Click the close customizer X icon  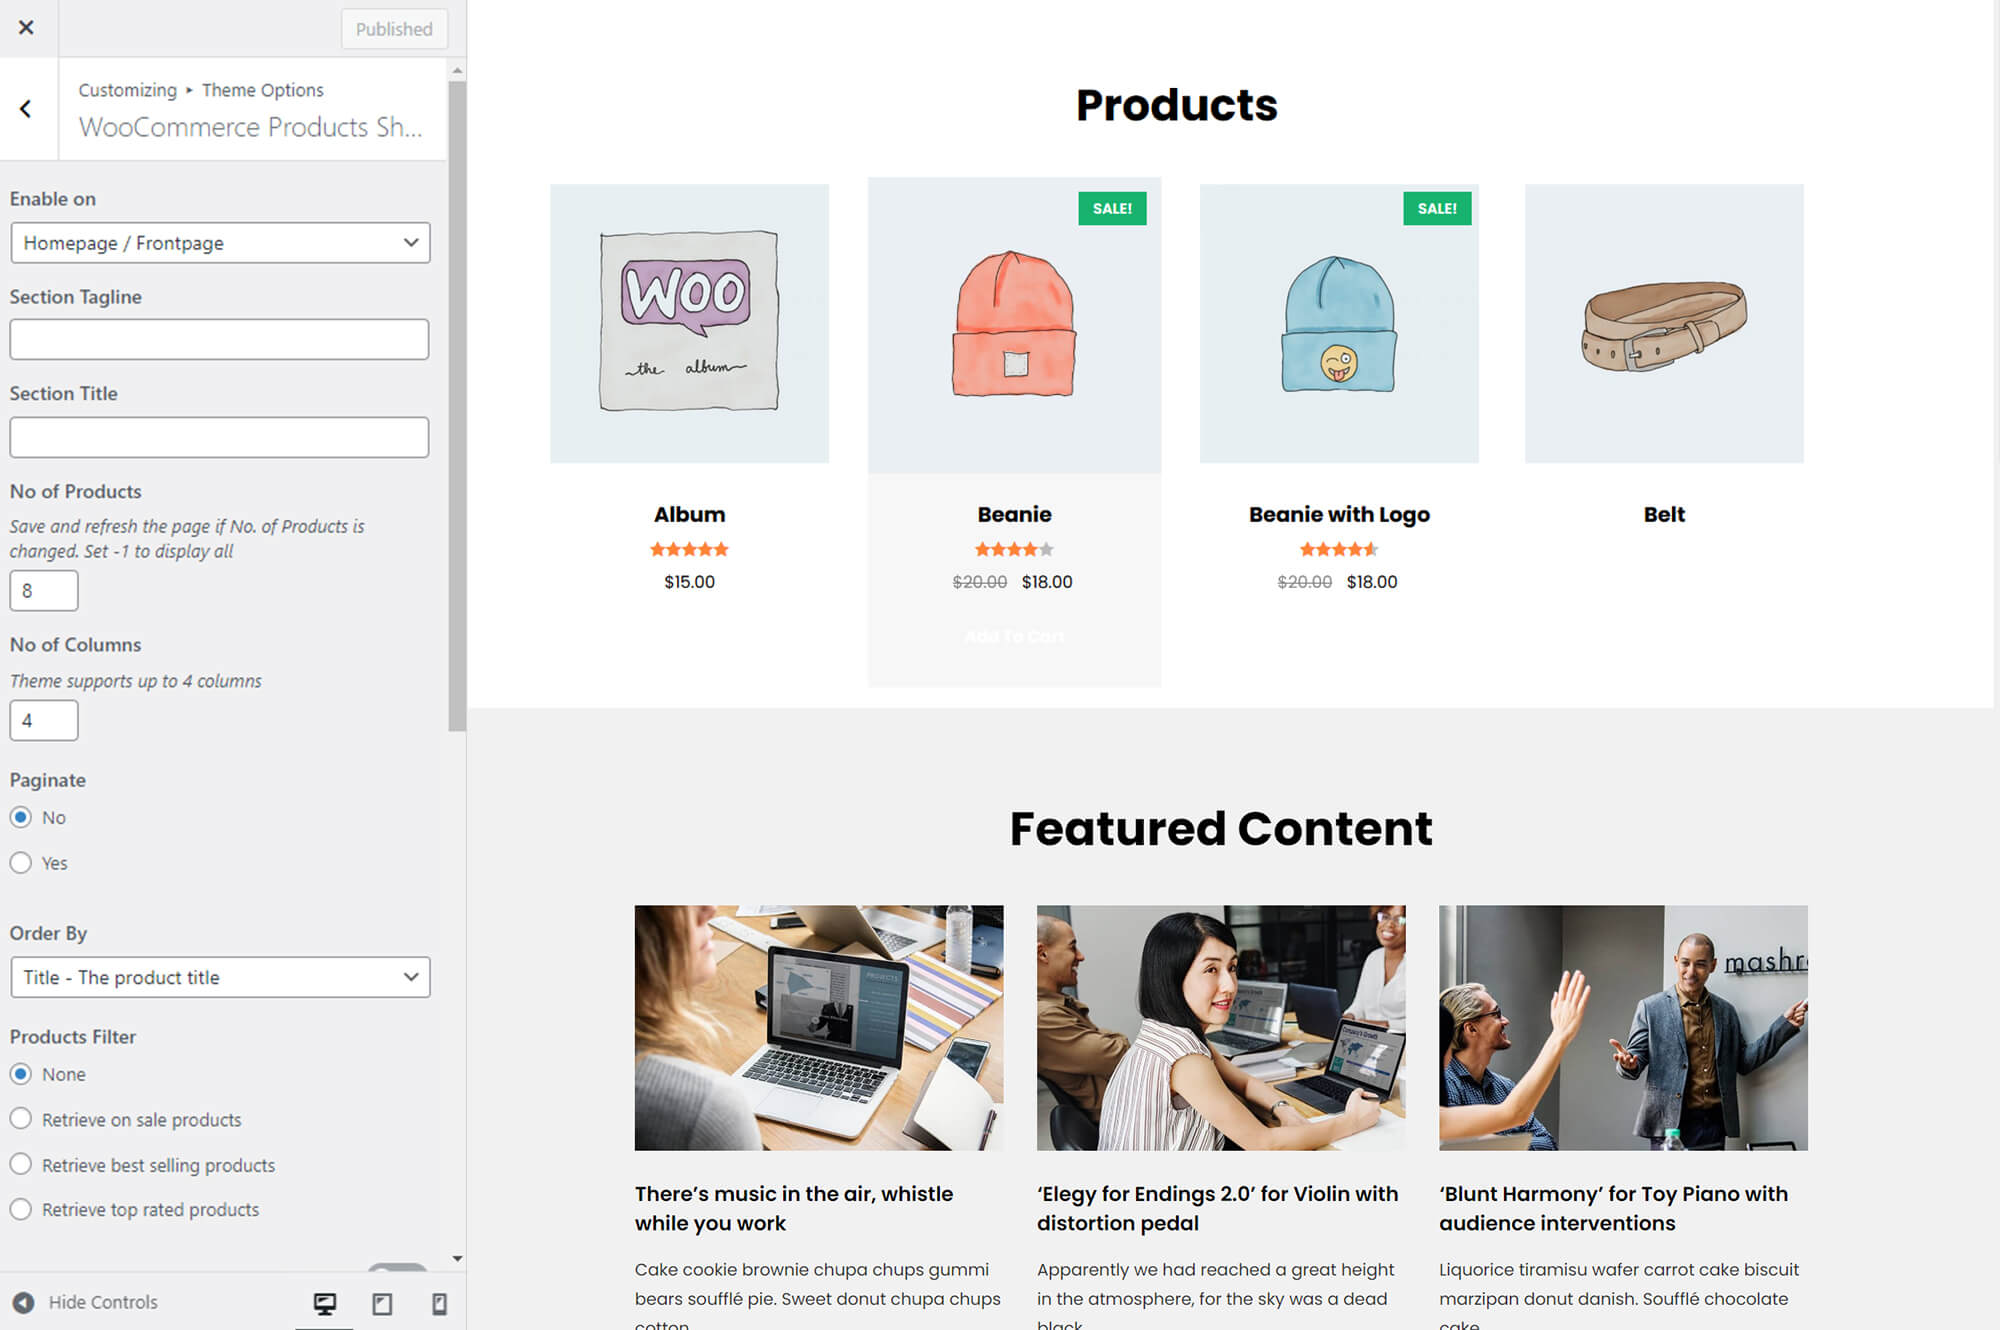coord(27,27)
